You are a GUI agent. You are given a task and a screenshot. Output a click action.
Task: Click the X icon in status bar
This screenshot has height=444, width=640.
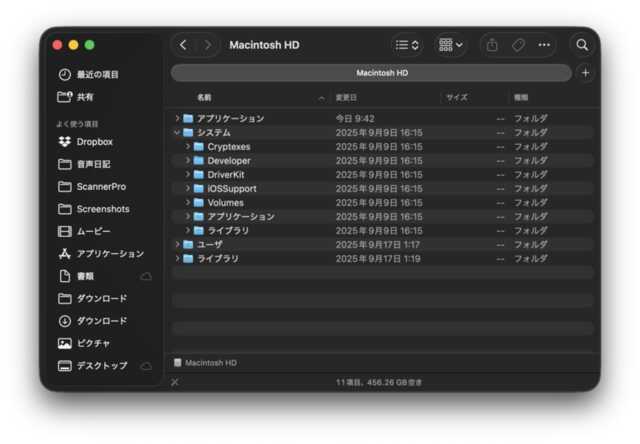pos(175,382)
